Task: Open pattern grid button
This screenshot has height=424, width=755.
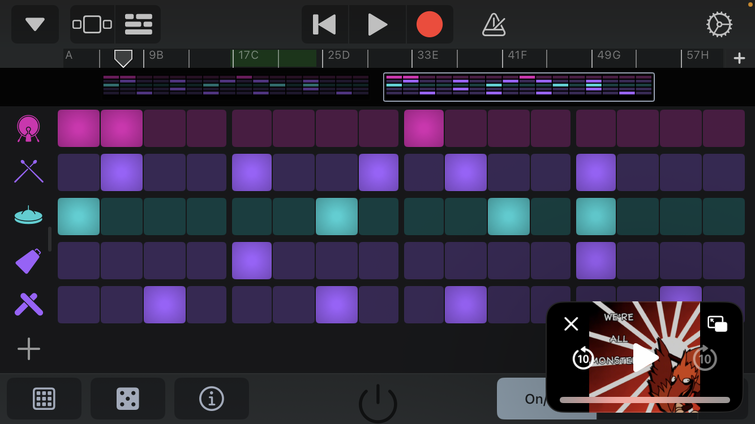Action: tap(44, 398)
